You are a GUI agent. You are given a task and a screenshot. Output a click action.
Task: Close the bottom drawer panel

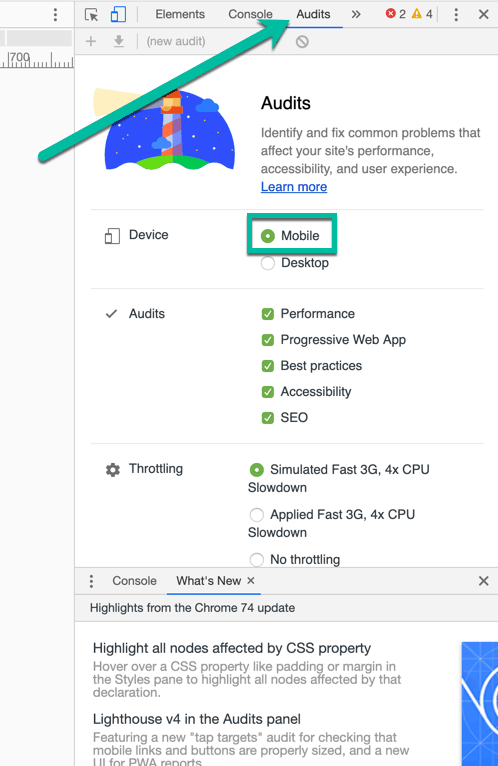(483, 581)
